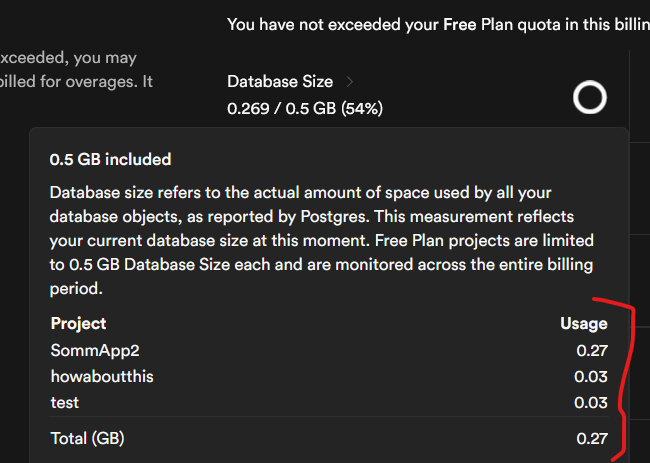Click the 0.27 value in Total row
Screen dimensions: 650x463
pyautogui.click(x=591, y=438)
